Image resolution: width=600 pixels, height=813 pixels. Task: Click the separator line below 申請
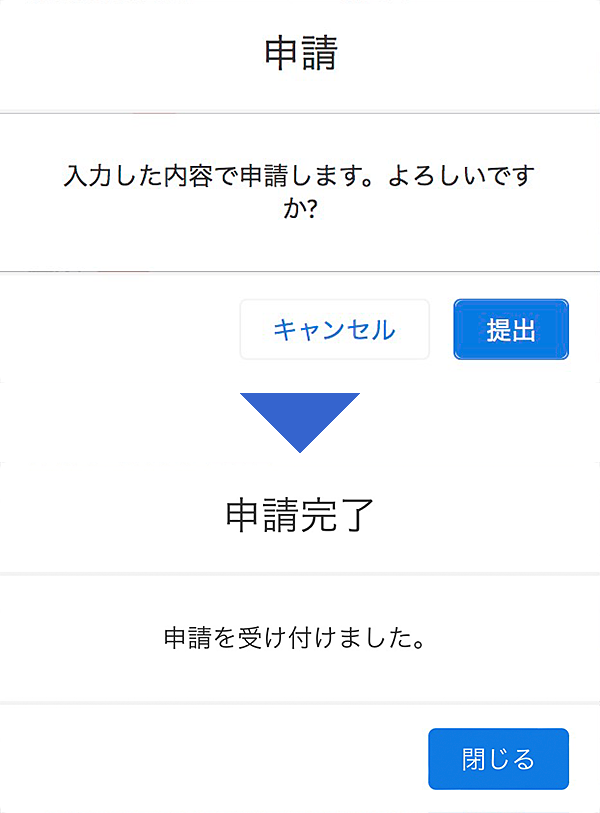(299, 106)
